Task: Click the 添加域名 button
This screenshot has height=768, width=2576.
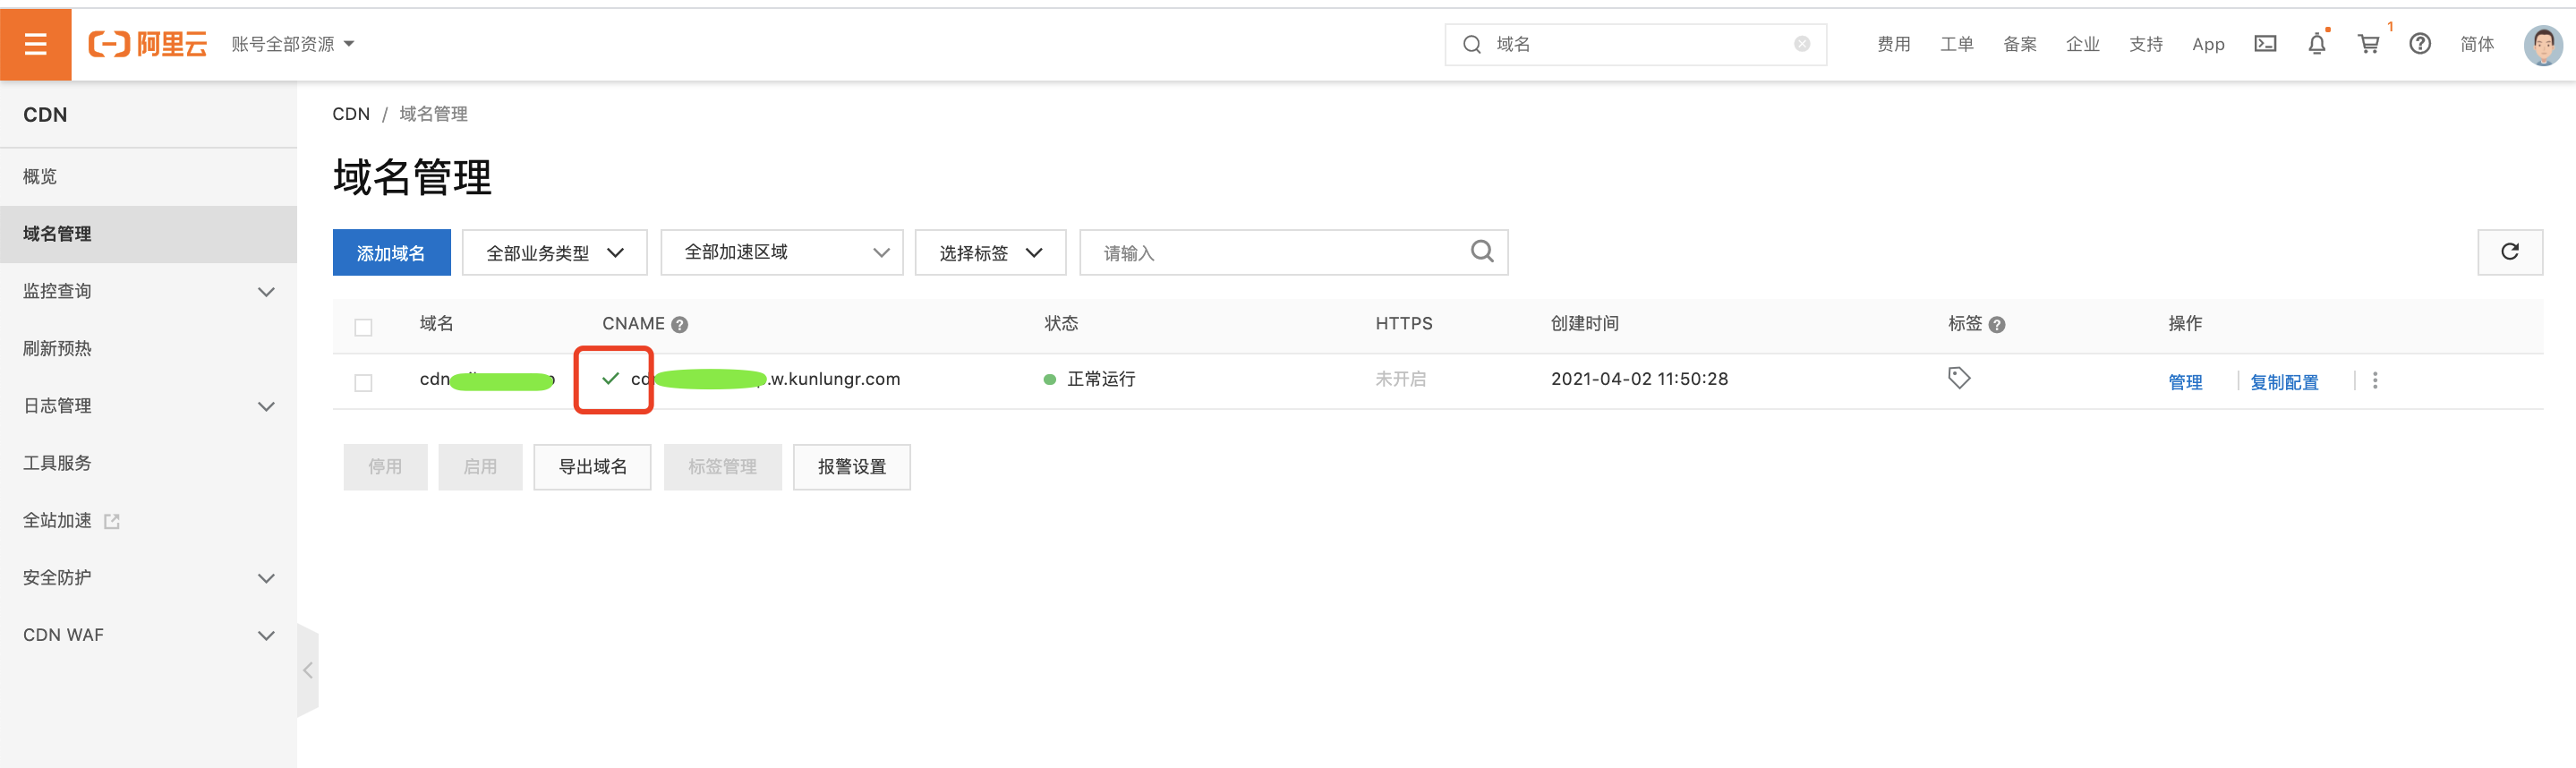Action: coord(391,253)
